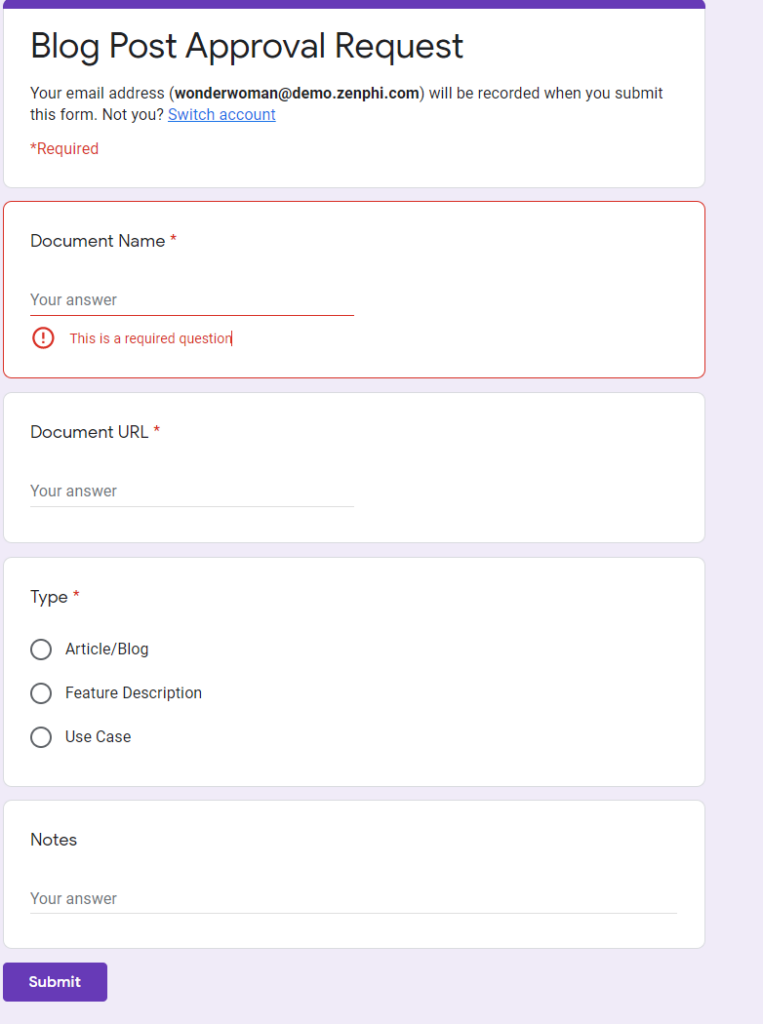The height and width of the screenshot is (1024, 763).
Task: Click the required question error icon
Action: (42, 338)
